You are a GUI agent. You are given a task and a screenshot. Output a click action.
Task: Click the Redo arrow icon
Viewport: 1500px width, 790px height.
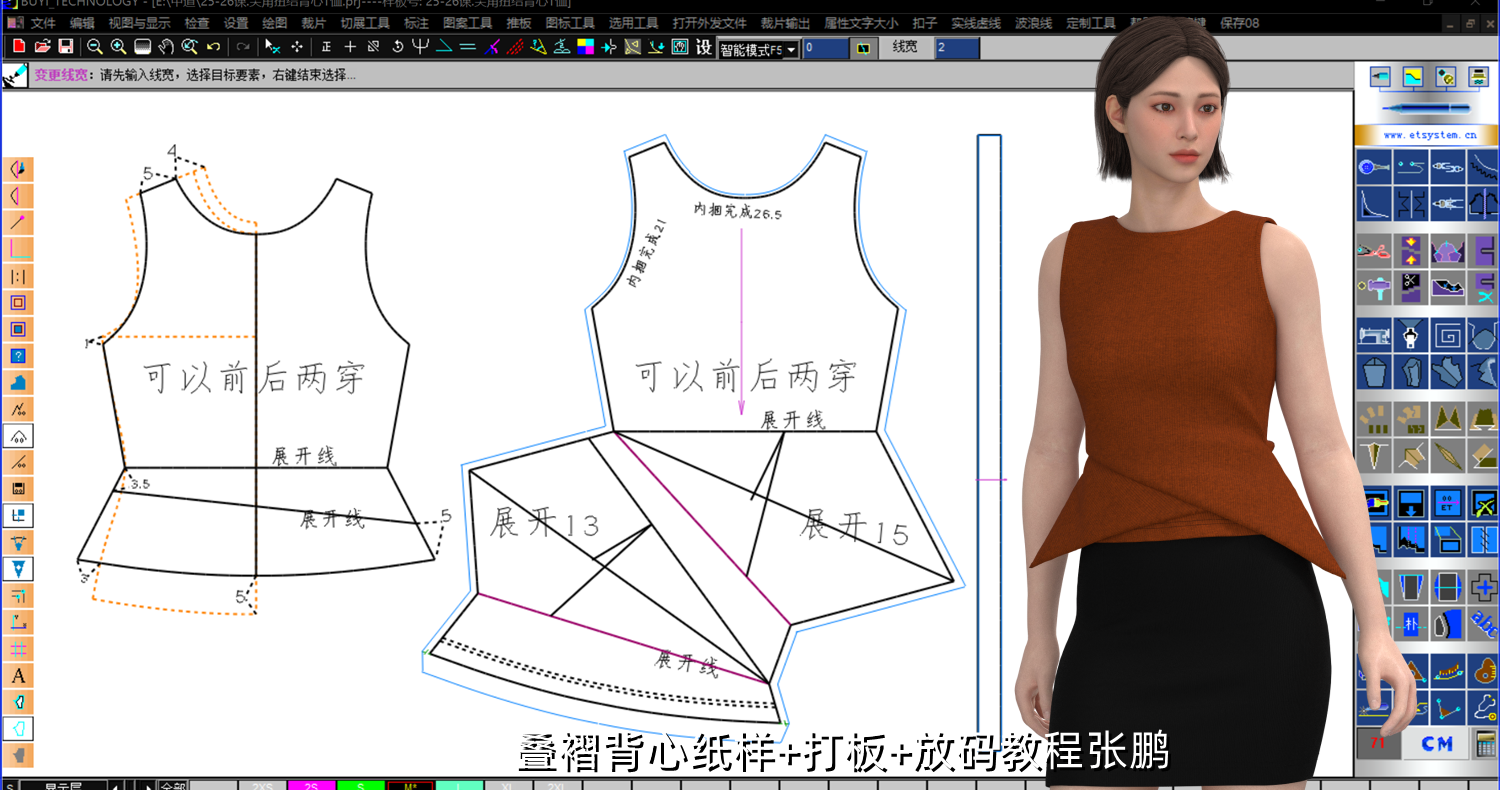click(242, 46)
